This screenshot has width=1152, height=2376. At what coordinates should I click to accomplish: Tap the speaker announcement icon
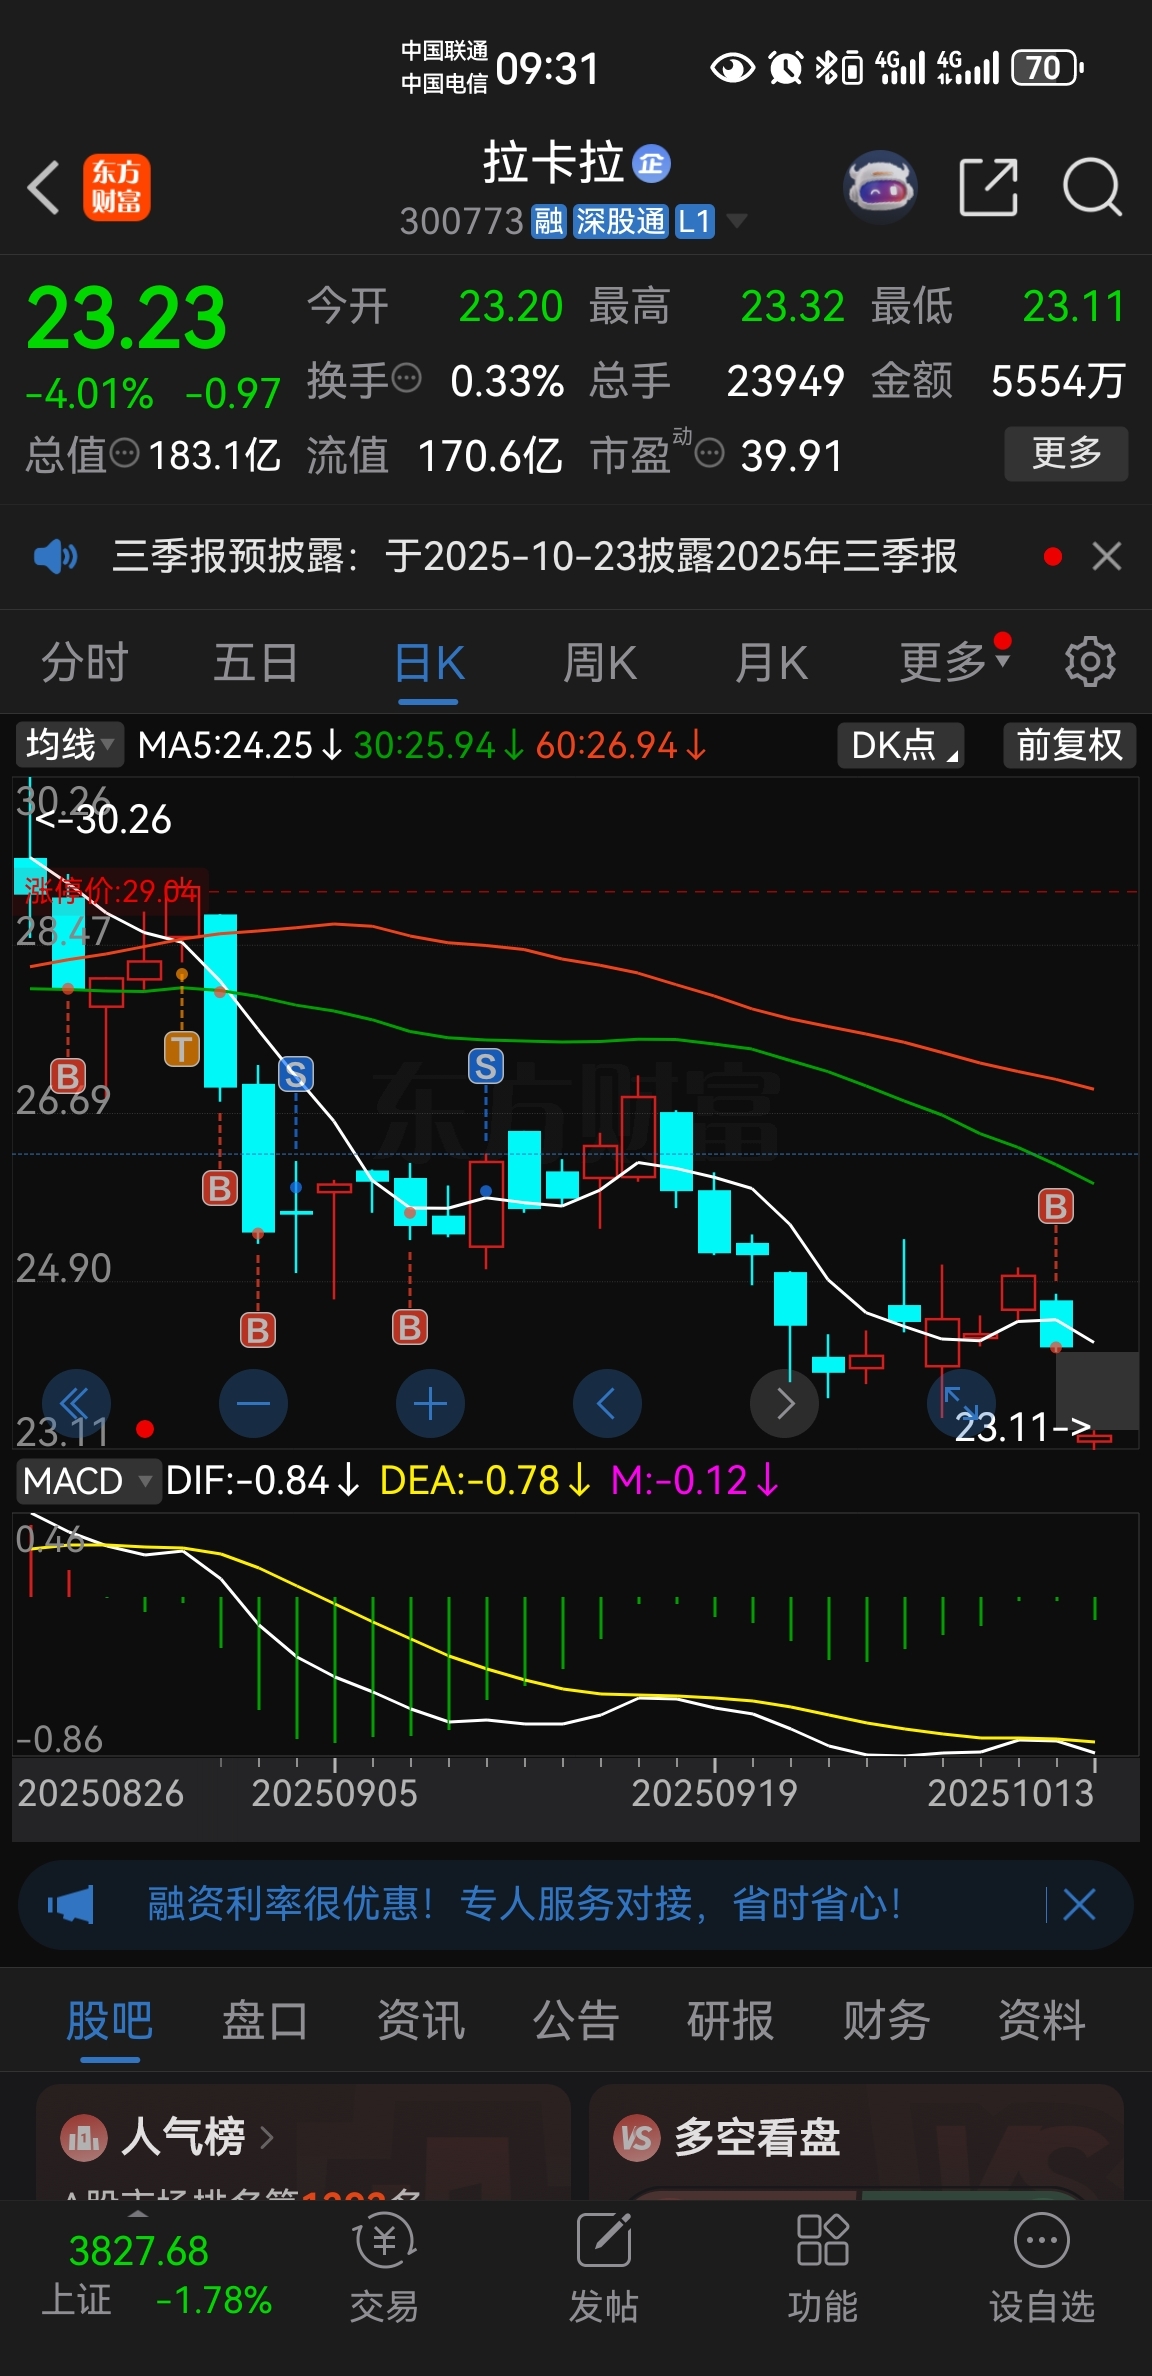56,556
